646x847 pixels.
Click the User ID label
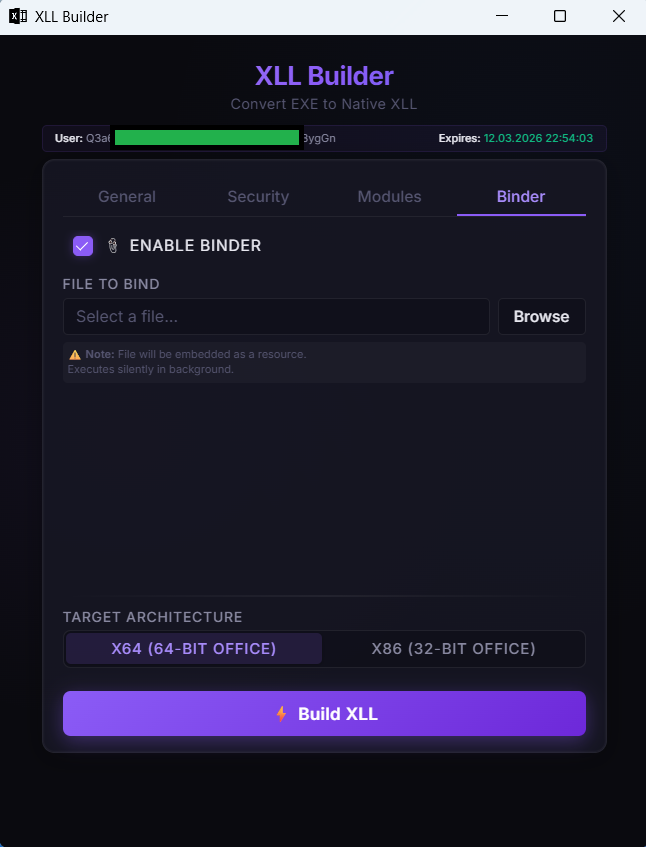tap(69, 138)
